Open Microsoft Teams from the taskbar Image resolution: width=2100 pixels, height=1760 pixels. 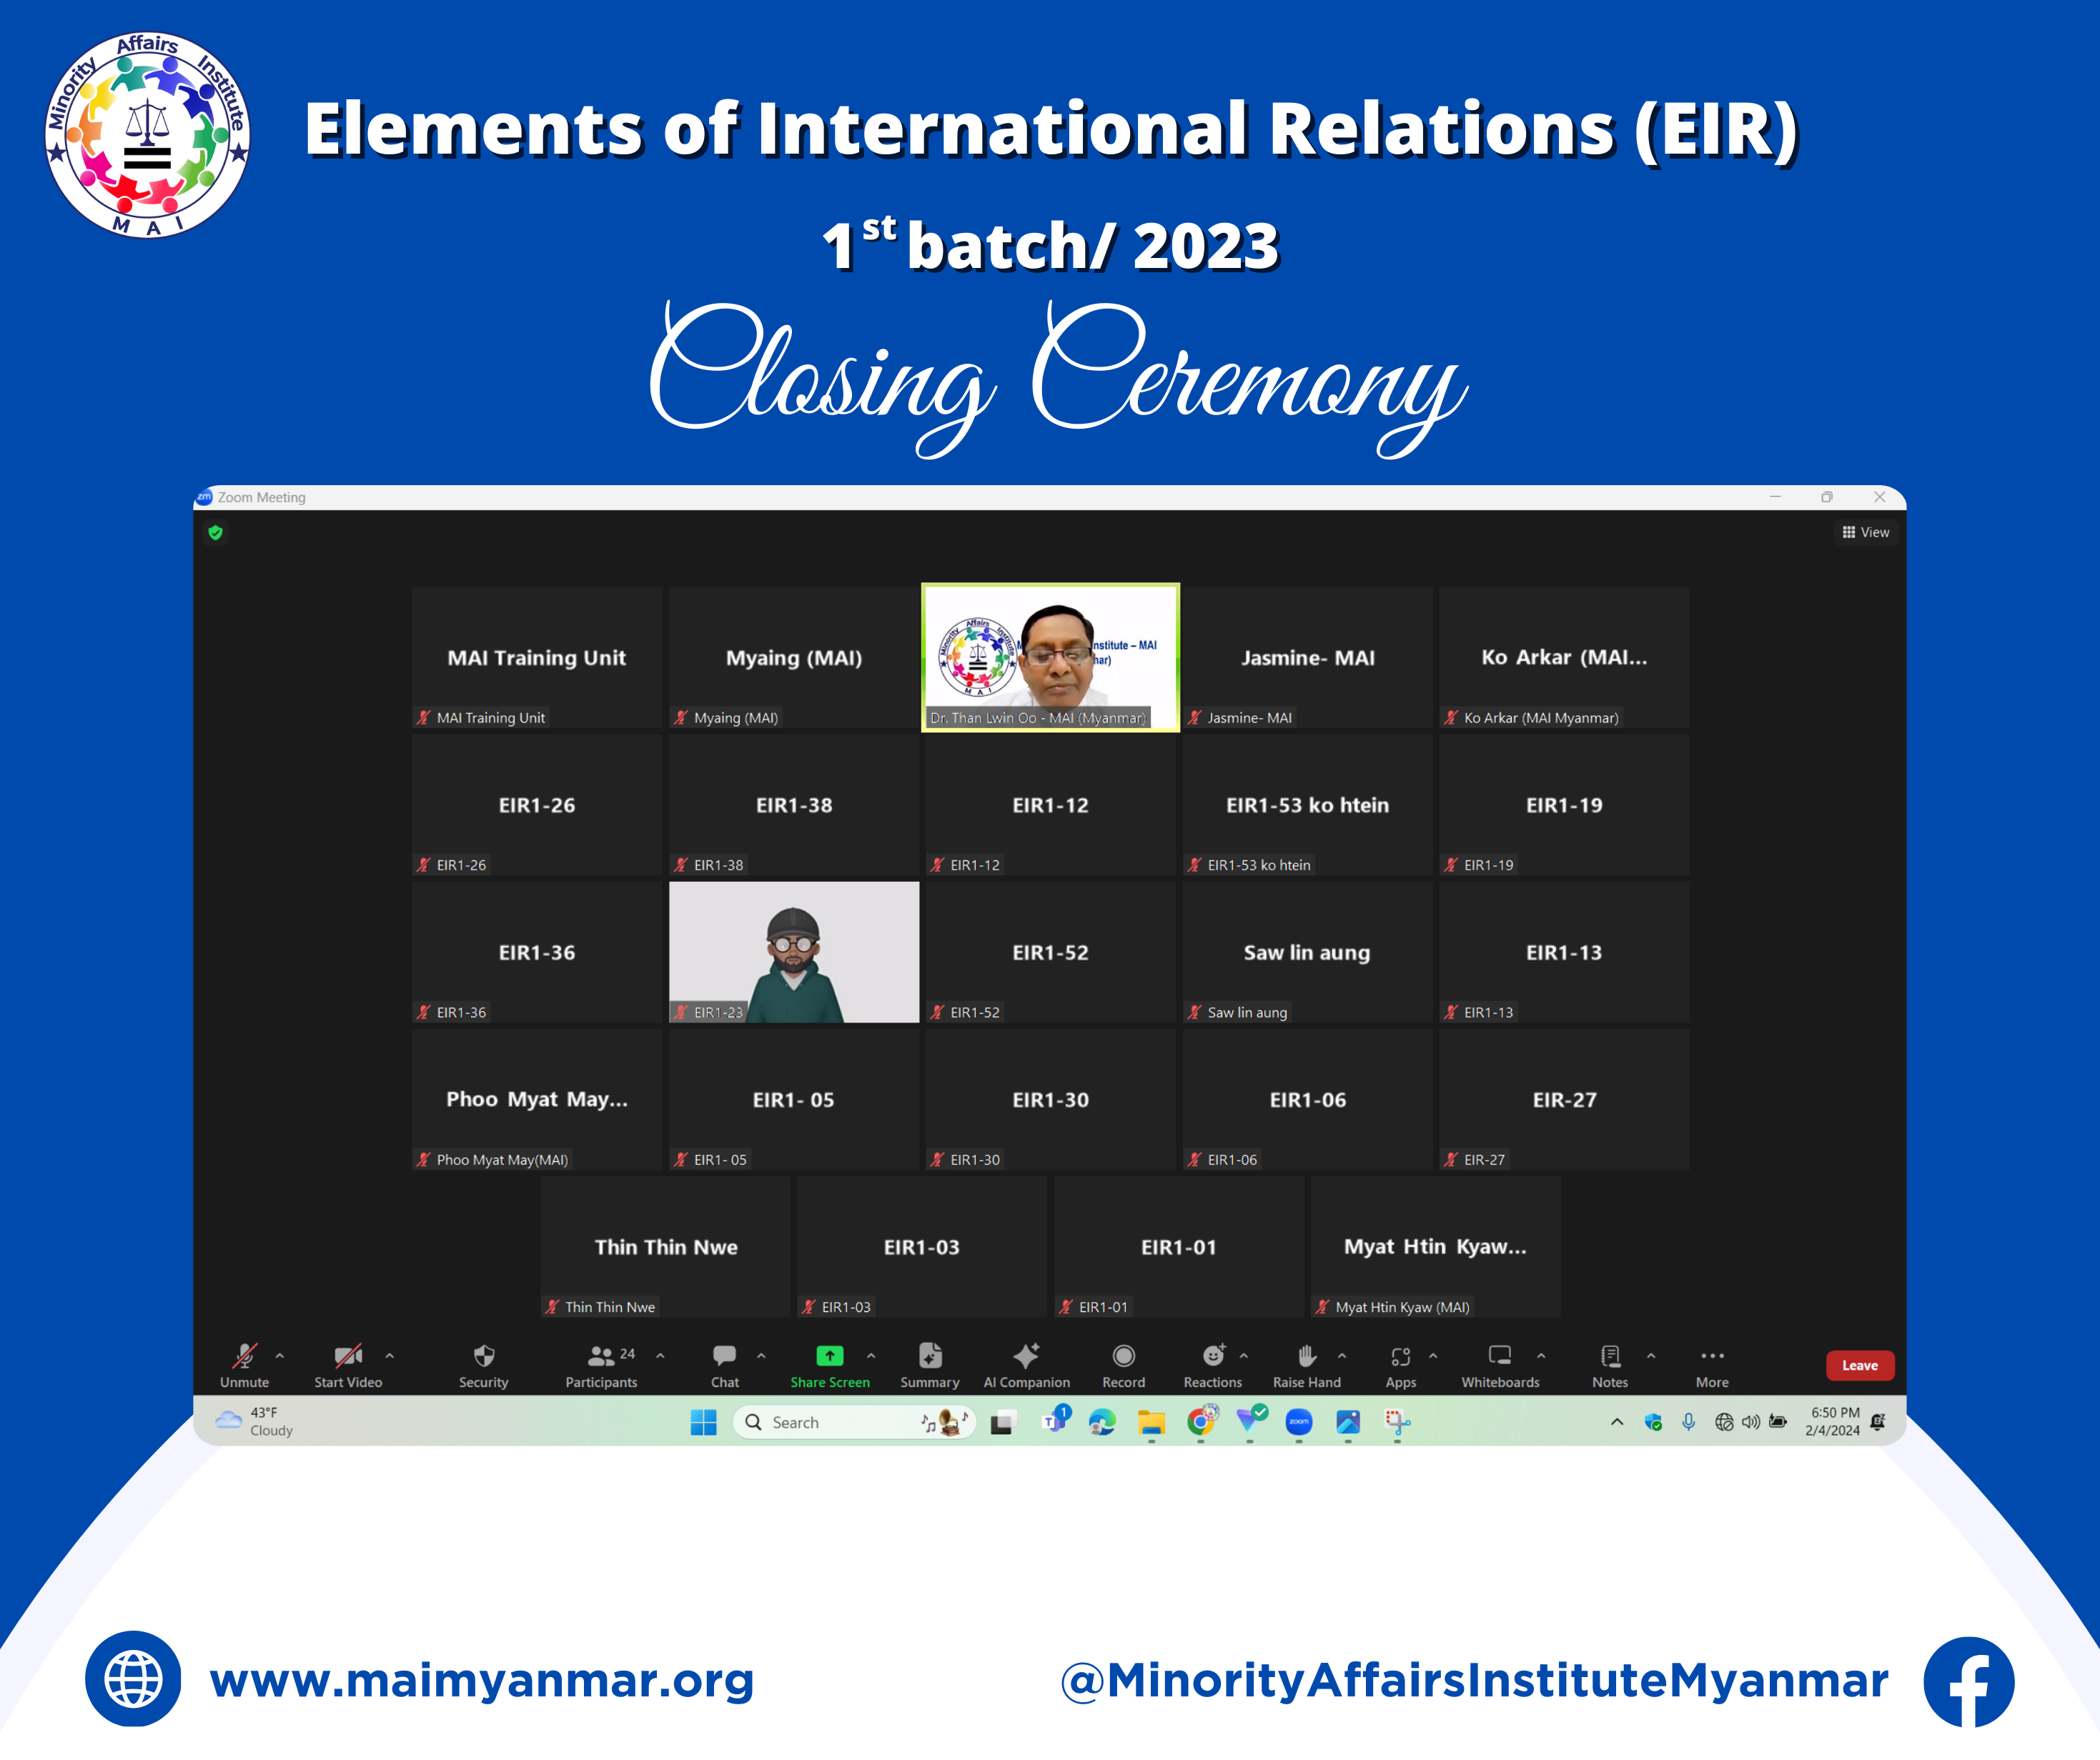(1055, 1420)
